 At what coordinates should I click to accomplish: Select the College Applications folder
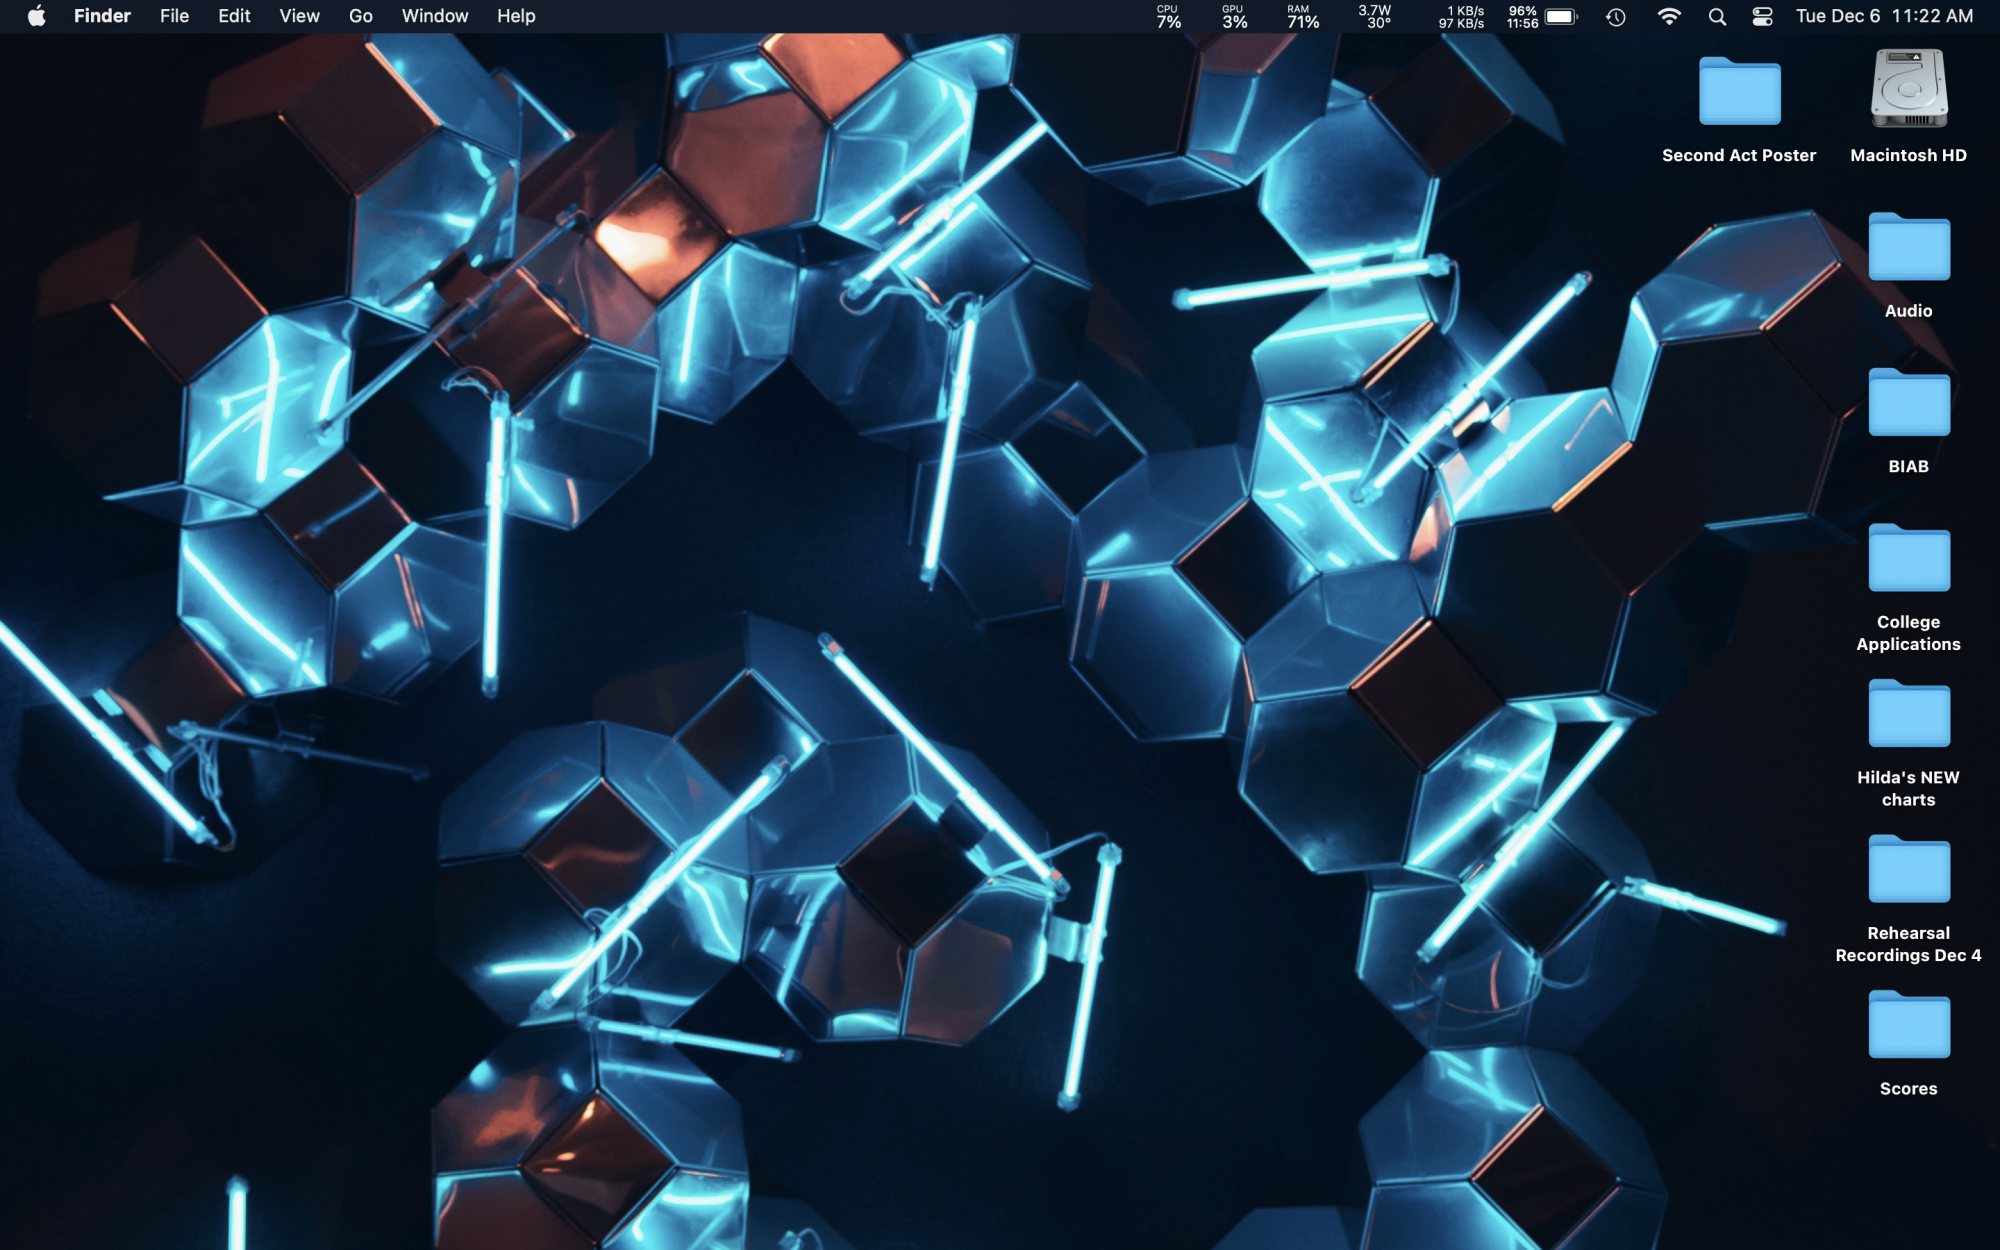[1908, 559]
